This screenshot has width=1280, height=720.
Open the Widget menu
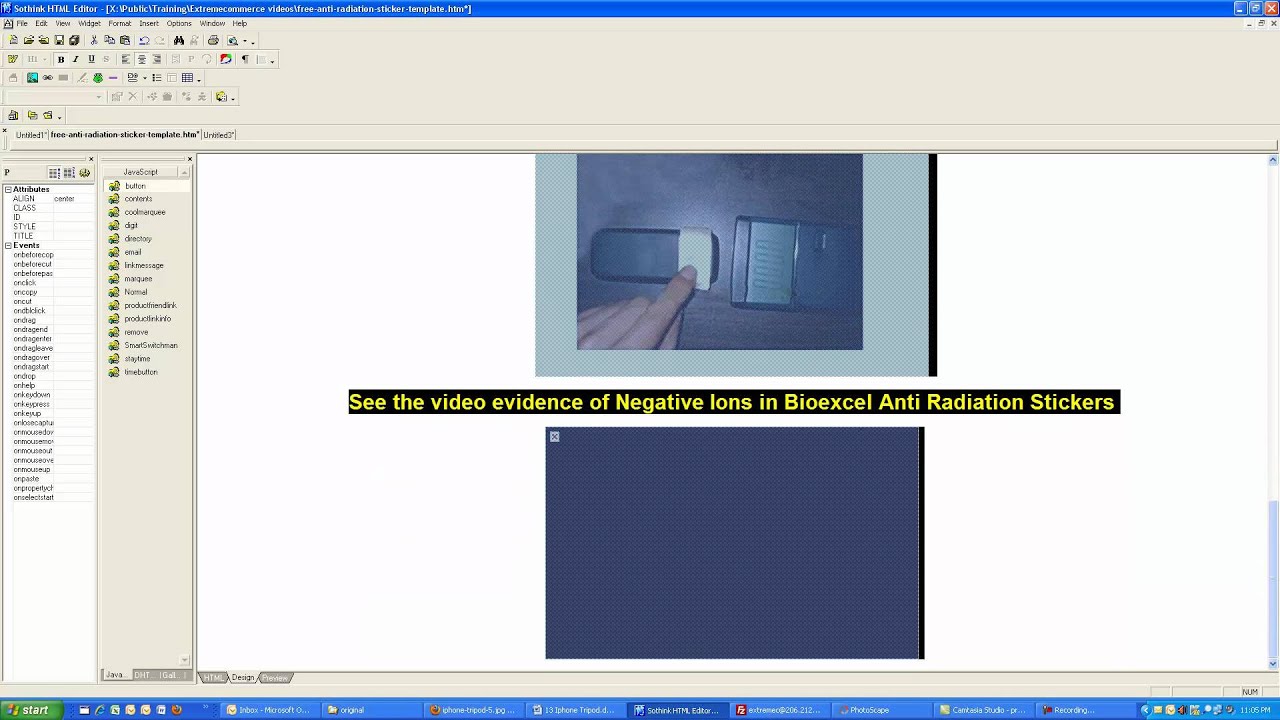[x=89, y=23]
